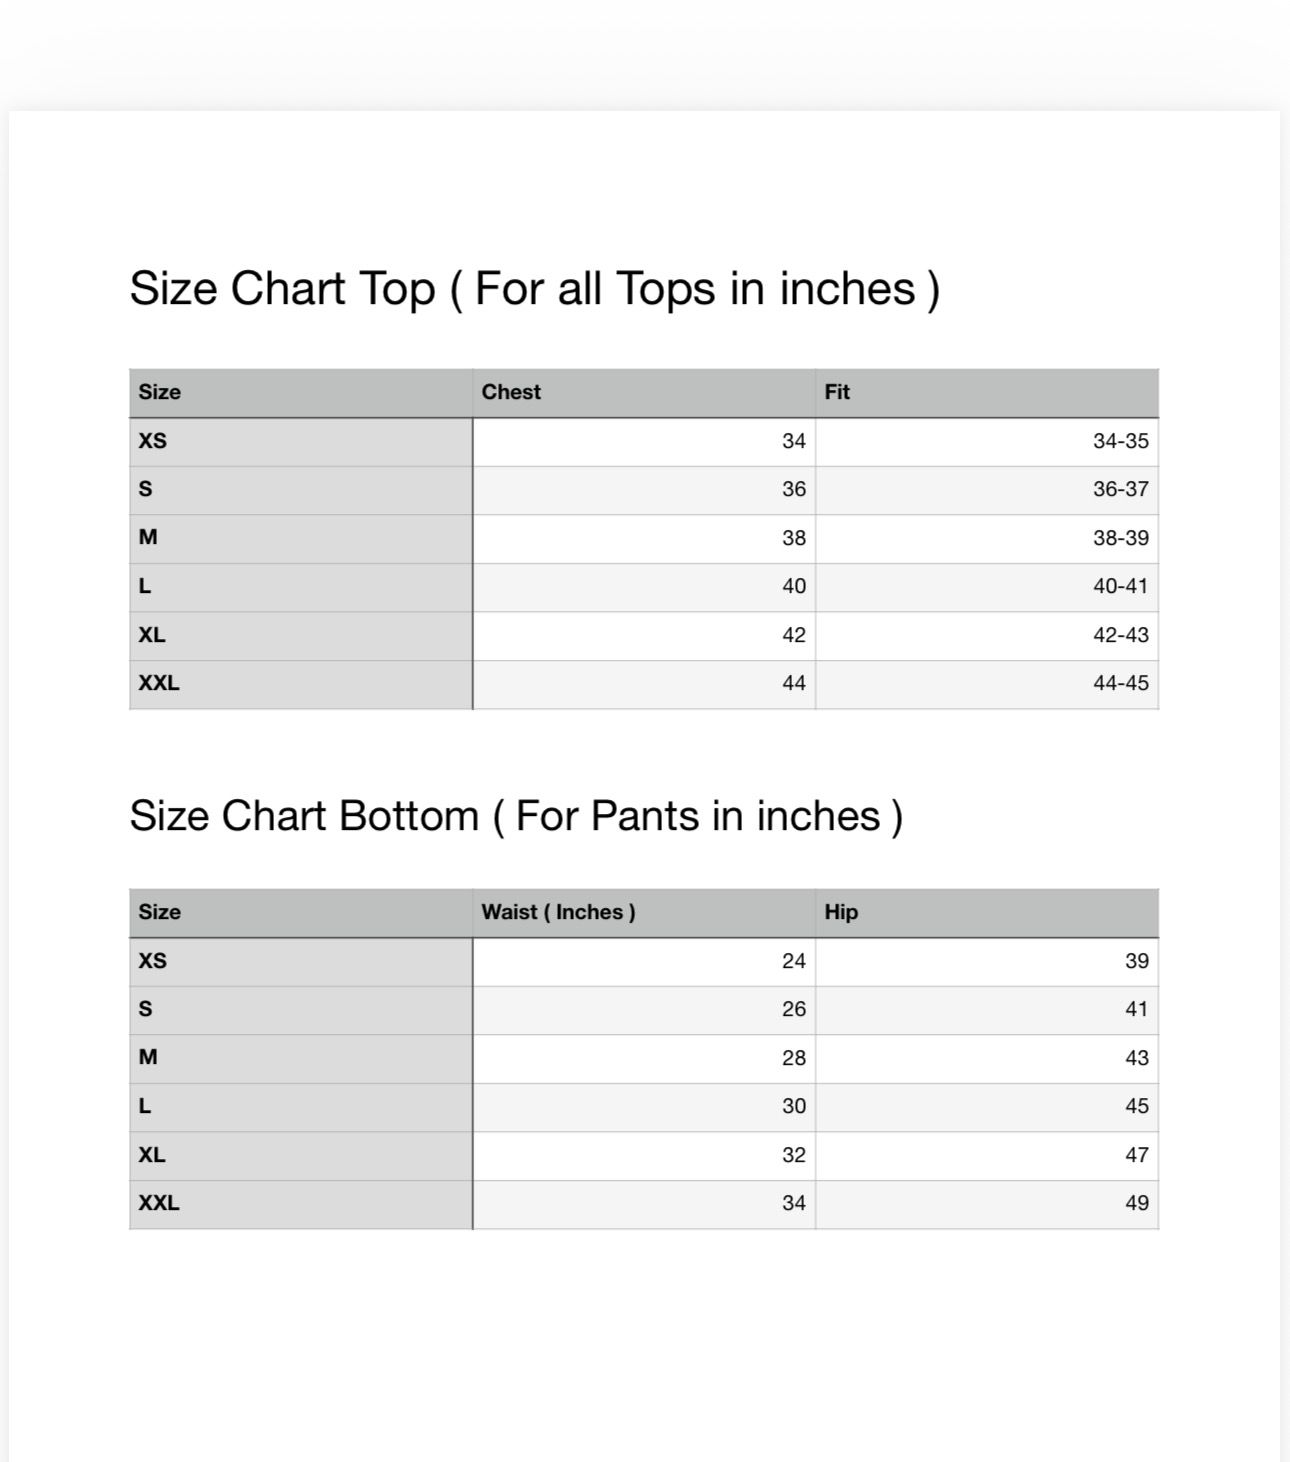Viewport: 1290px width, 1462px height.
Task: Click the Size header of the tops table
Action: click(x=160, y=392)
